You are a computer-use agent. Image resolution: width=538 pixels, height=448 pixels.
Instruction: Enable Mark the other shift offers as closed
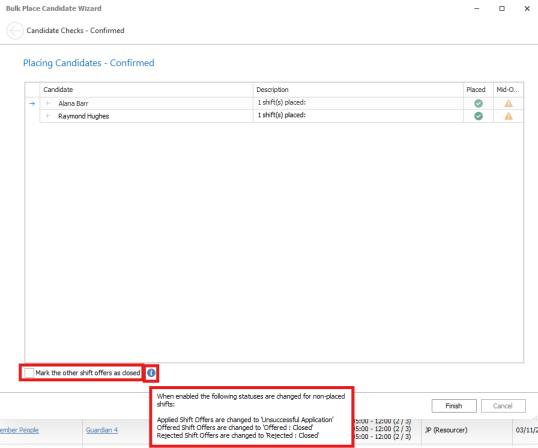29,373
